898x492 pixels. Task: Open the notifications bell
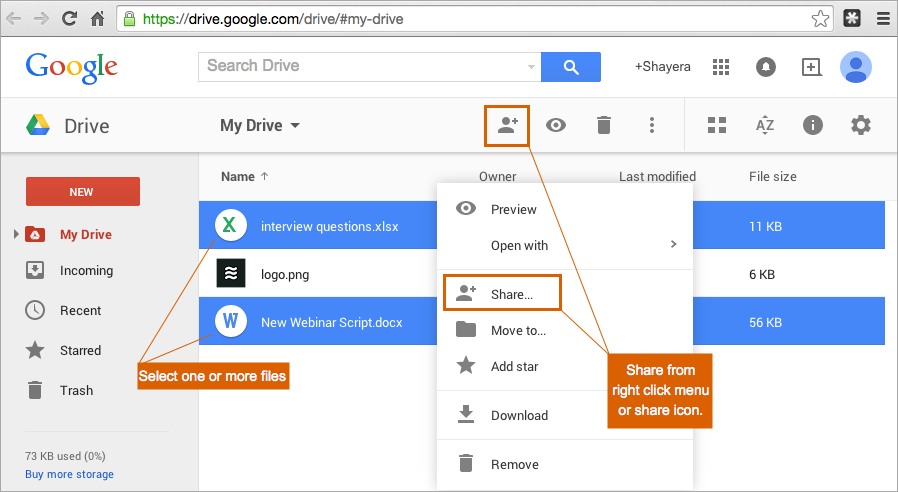766,67
